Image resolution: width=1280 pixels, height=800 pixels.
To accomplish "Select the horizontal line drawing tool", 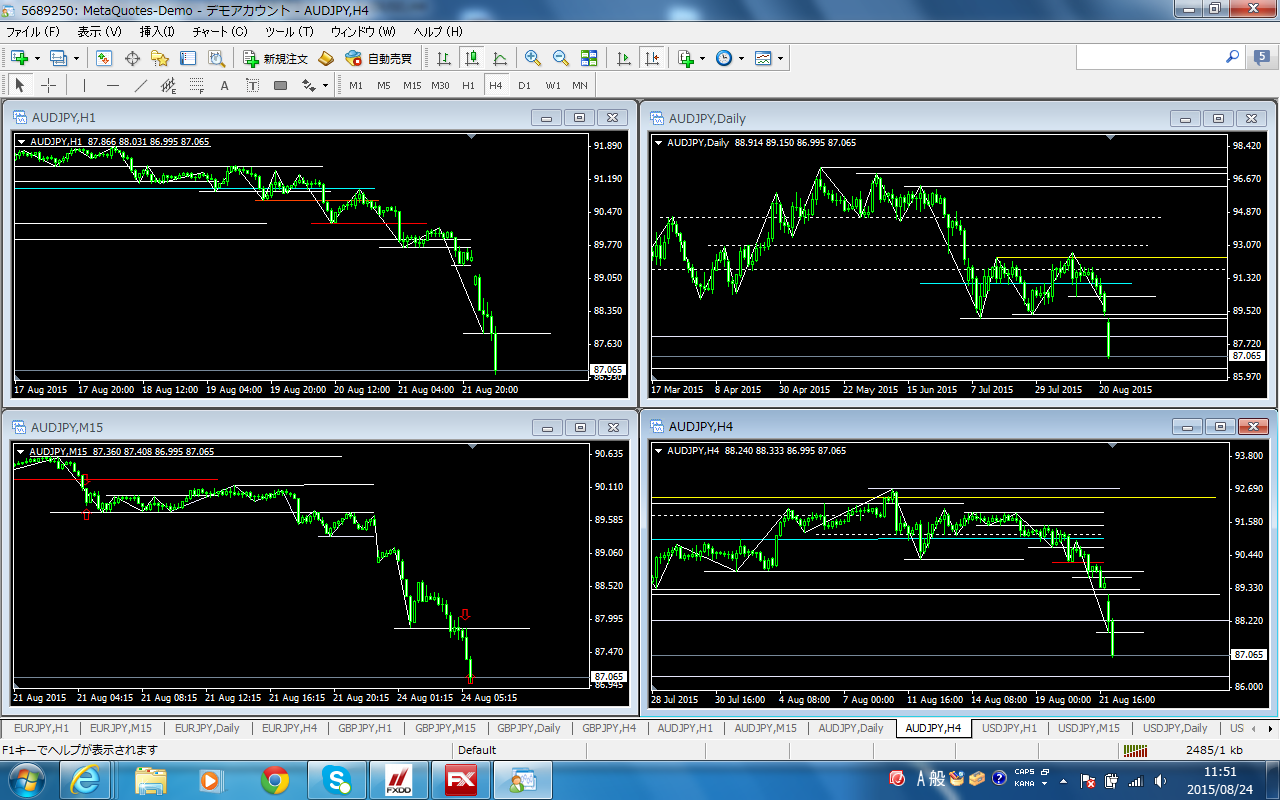I will (x=113, y=86).
